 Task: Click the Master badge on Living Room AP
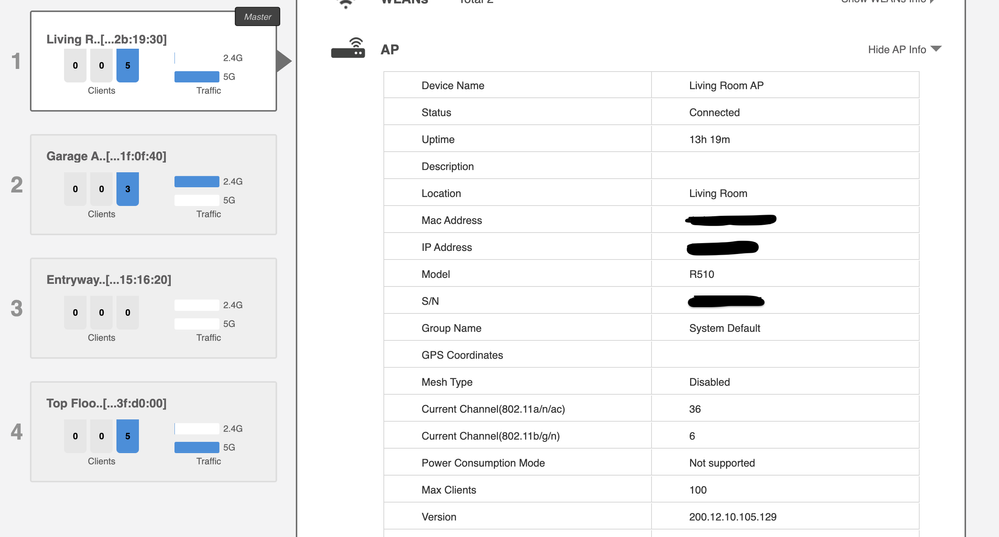point(257,17)
